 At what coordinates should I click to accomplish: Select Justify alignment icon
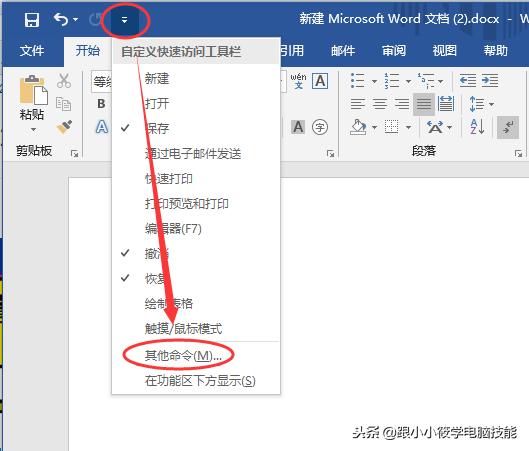click(x=424, y=104)
